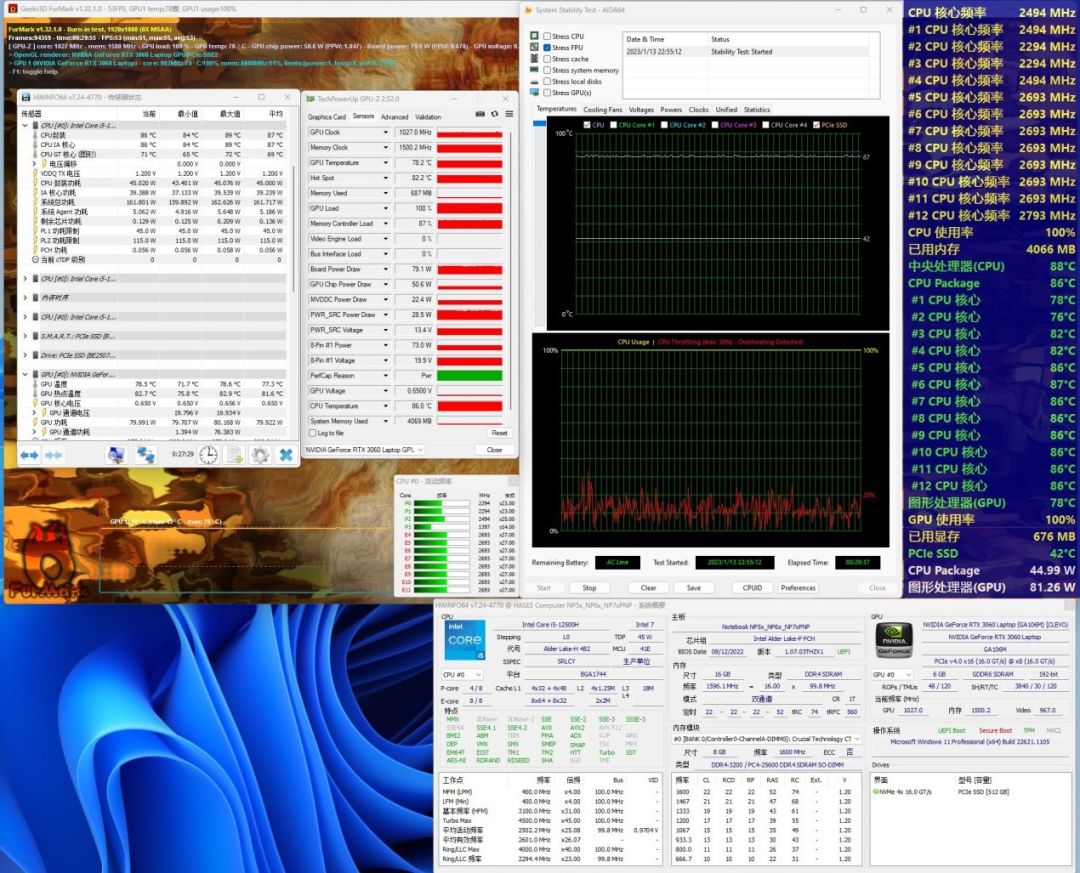
Task: Uncheck the Stress FPU checkbox
Action: click(546, 48)
